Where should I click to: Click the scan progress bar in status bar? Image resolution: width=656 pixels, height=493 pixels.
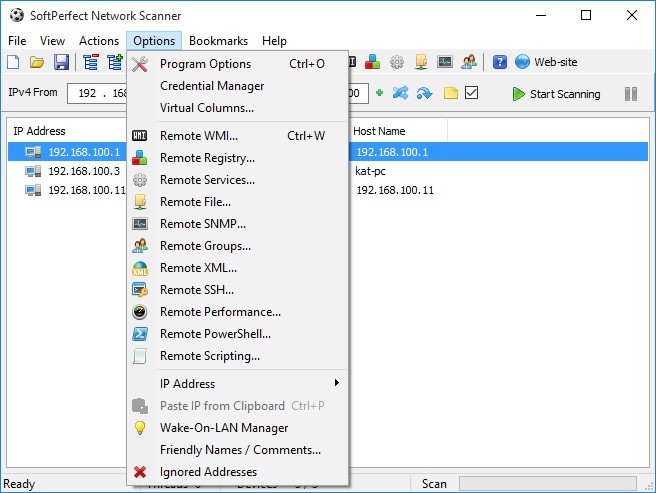coord(548,484)
